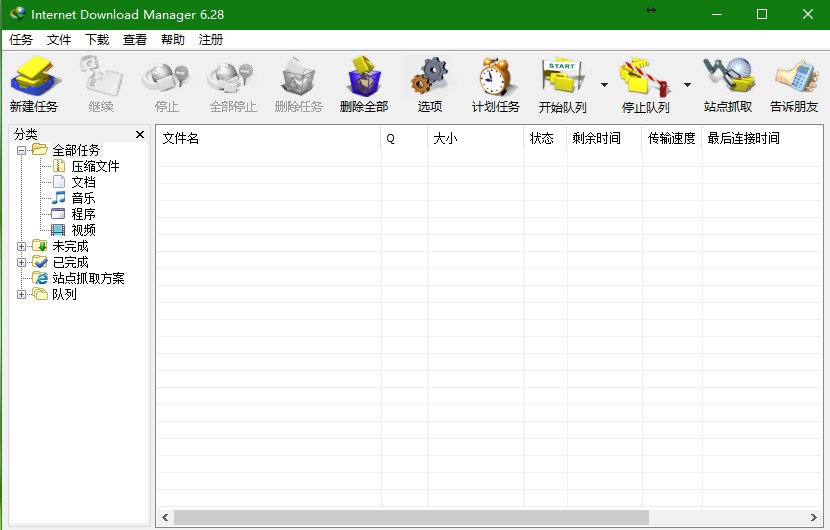Image resolution: width=830 pixels, height=530 pixels.
Task: Select the 文档 category
Action: pyautogui.click(x=84, y=182)
